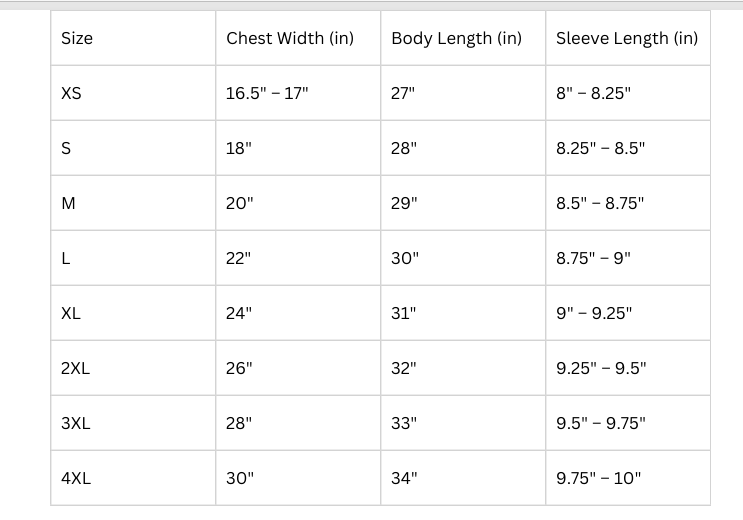
Task: Click the Size column header cell
Action: pos(133,38)
